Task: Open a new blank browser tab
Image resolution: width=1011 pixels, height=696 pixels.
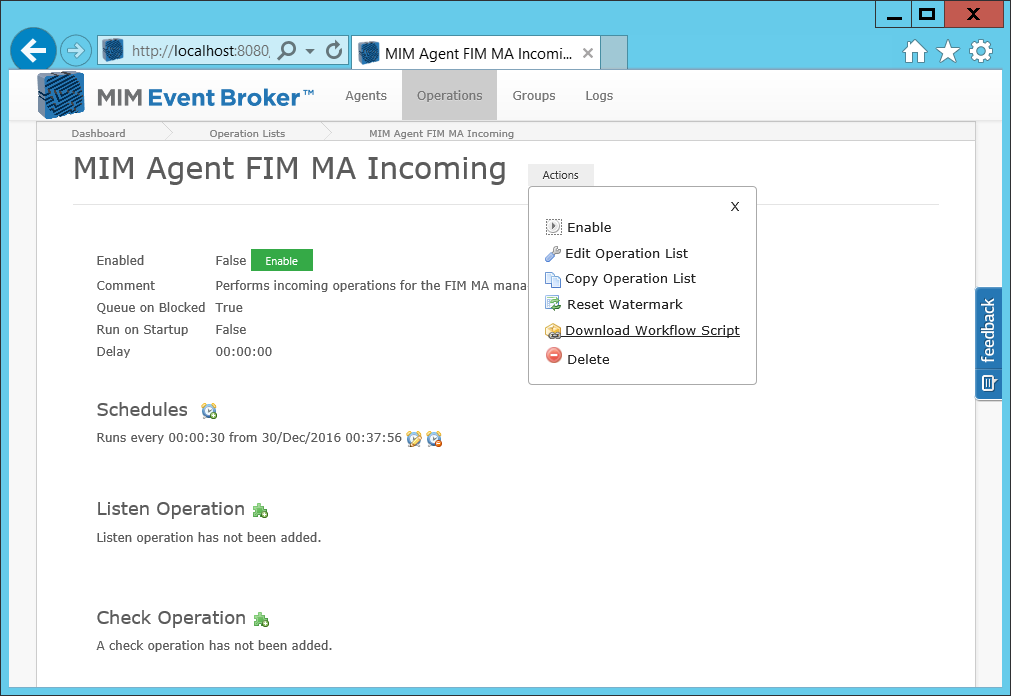Action: click(x=614, y=53)
